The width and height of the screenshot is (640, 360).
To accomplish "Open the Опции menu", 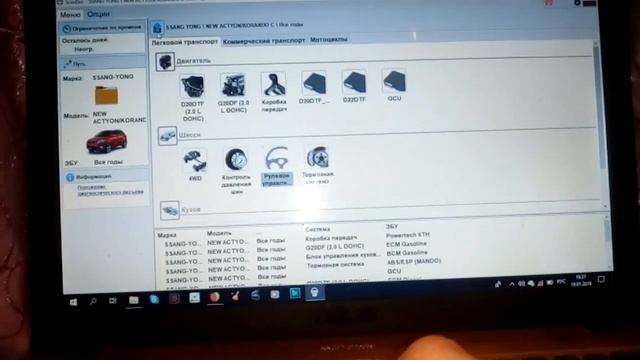I will [98, 14].
